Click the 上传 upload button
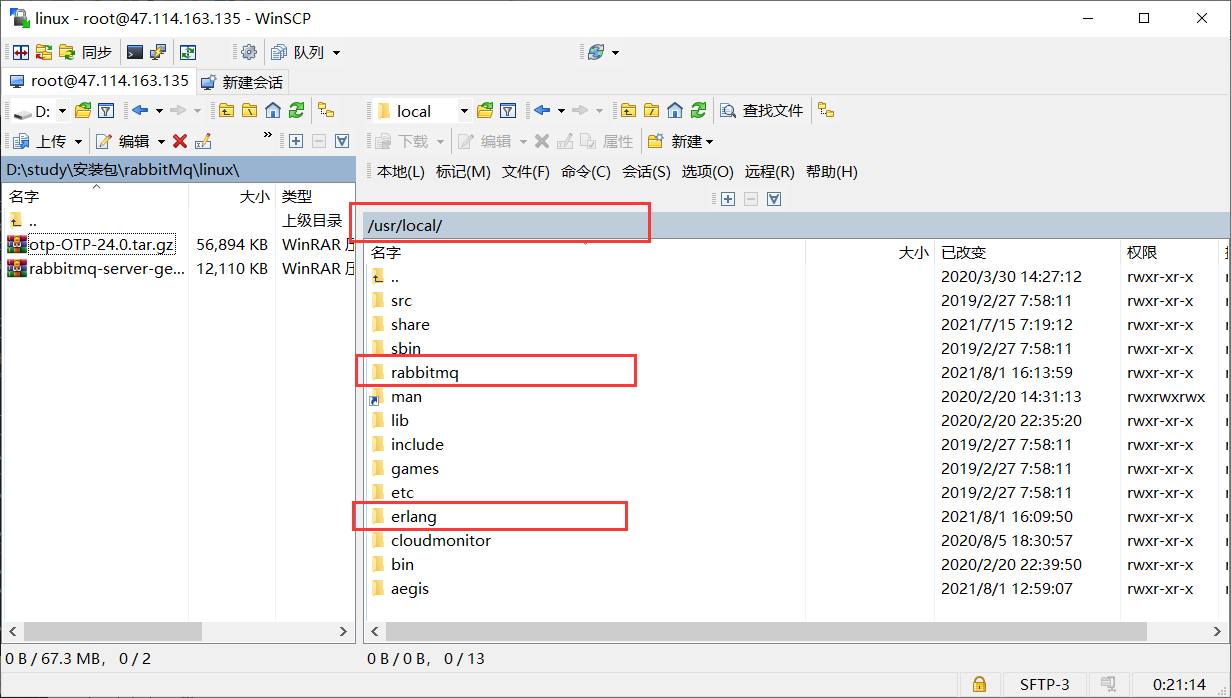Screen dimensions: 1231x698 click(x=41, y=141)
